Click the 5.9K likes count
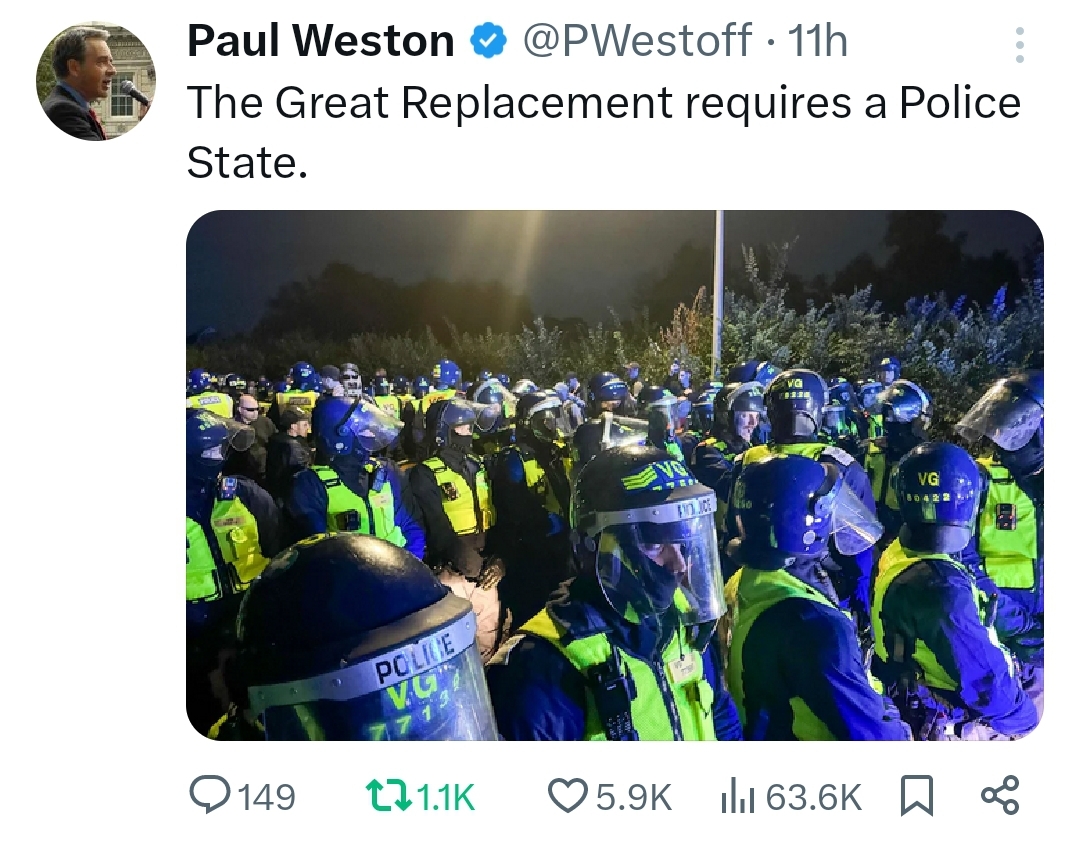The width and height of the screenshot is (1080, 843). (634, 797)
